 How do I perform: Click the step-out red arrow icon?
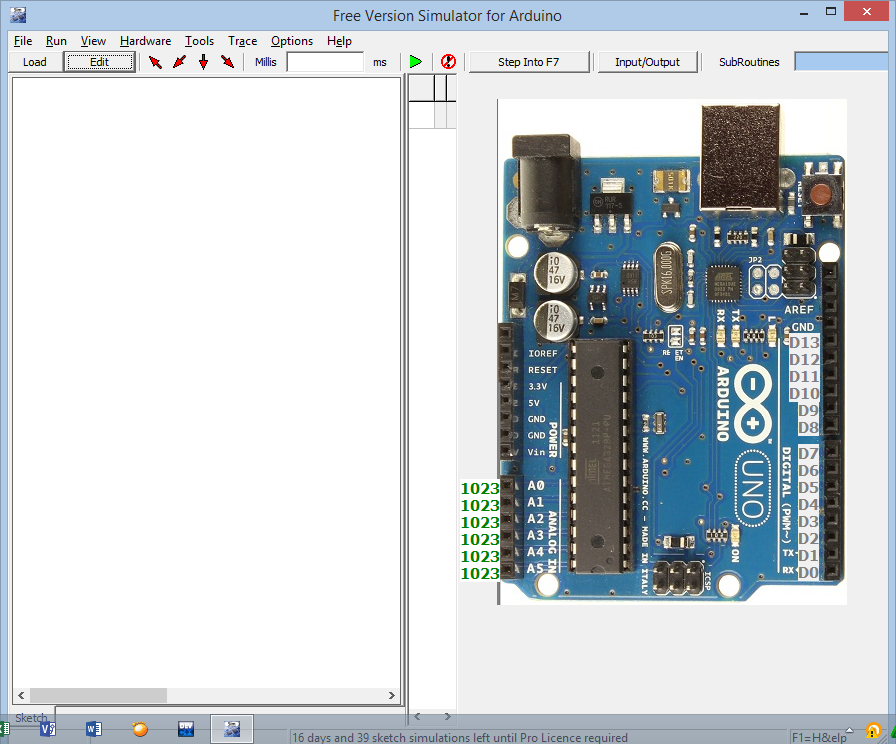point(226,61)
